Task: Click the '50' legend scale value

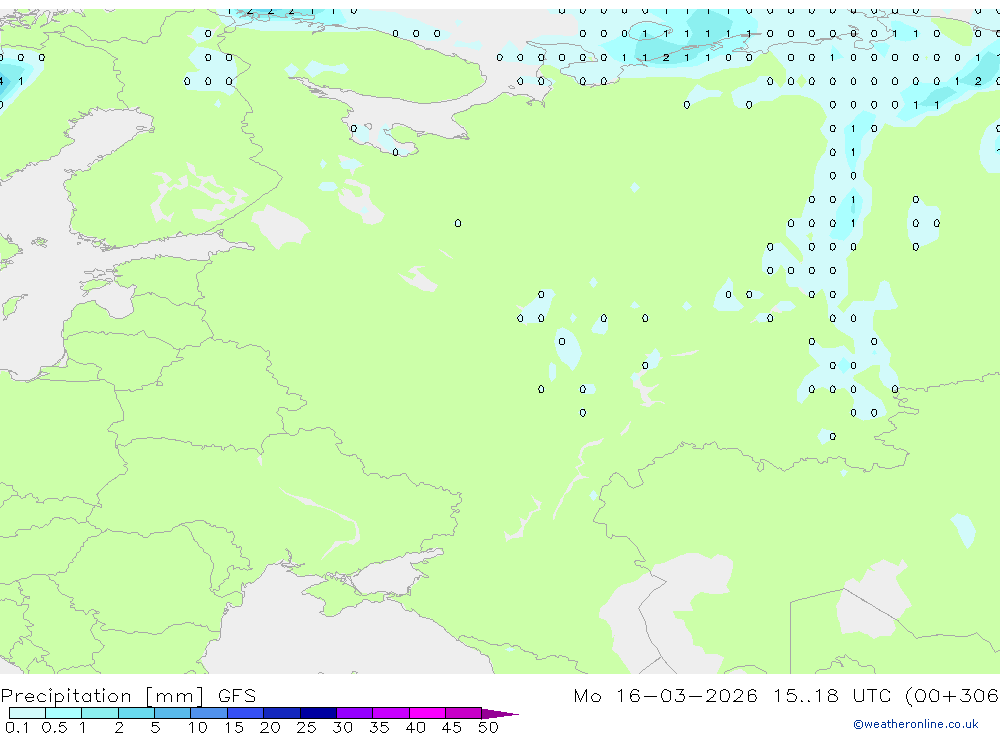Action: click(488, 727)
